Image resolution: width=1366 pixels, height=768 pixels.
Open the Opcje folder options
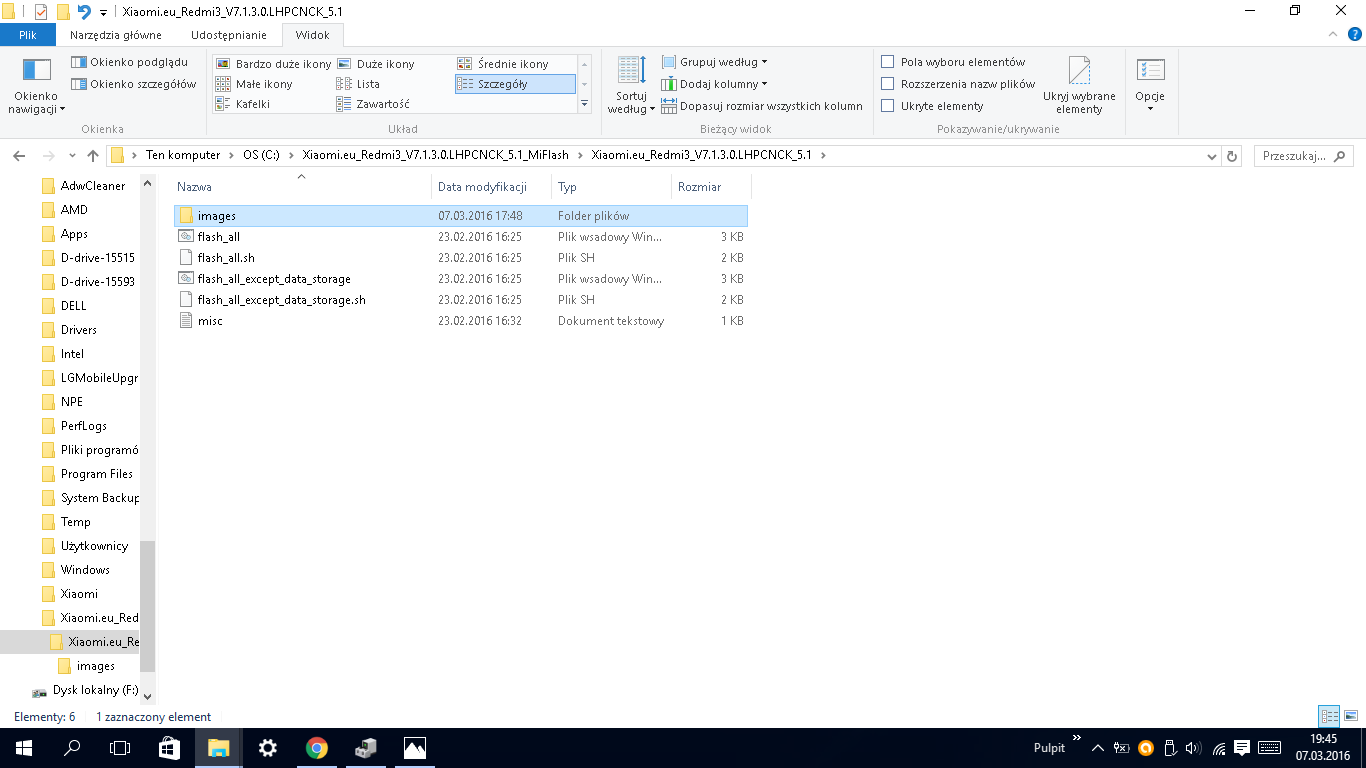click(1150, 72)
